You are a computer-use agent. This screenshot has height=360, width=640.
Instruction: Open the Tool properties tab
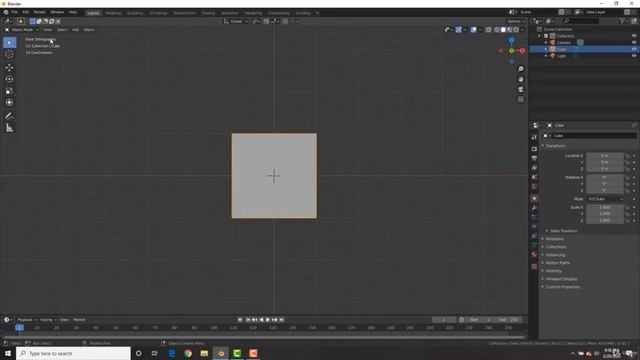534,137
